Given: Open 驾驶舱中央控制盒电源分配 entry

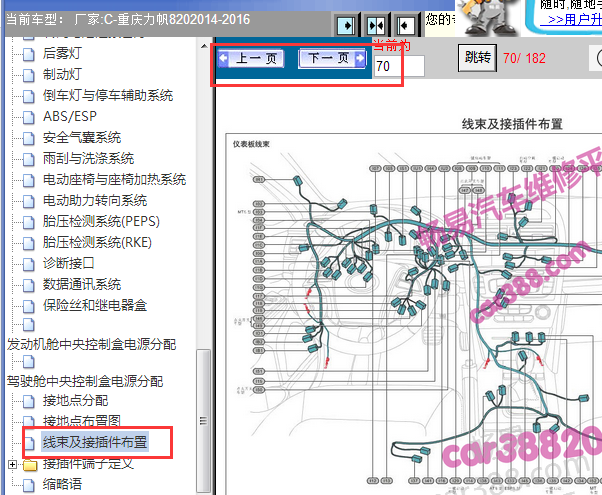Looking at the screenshot, I should pos(85,381).
